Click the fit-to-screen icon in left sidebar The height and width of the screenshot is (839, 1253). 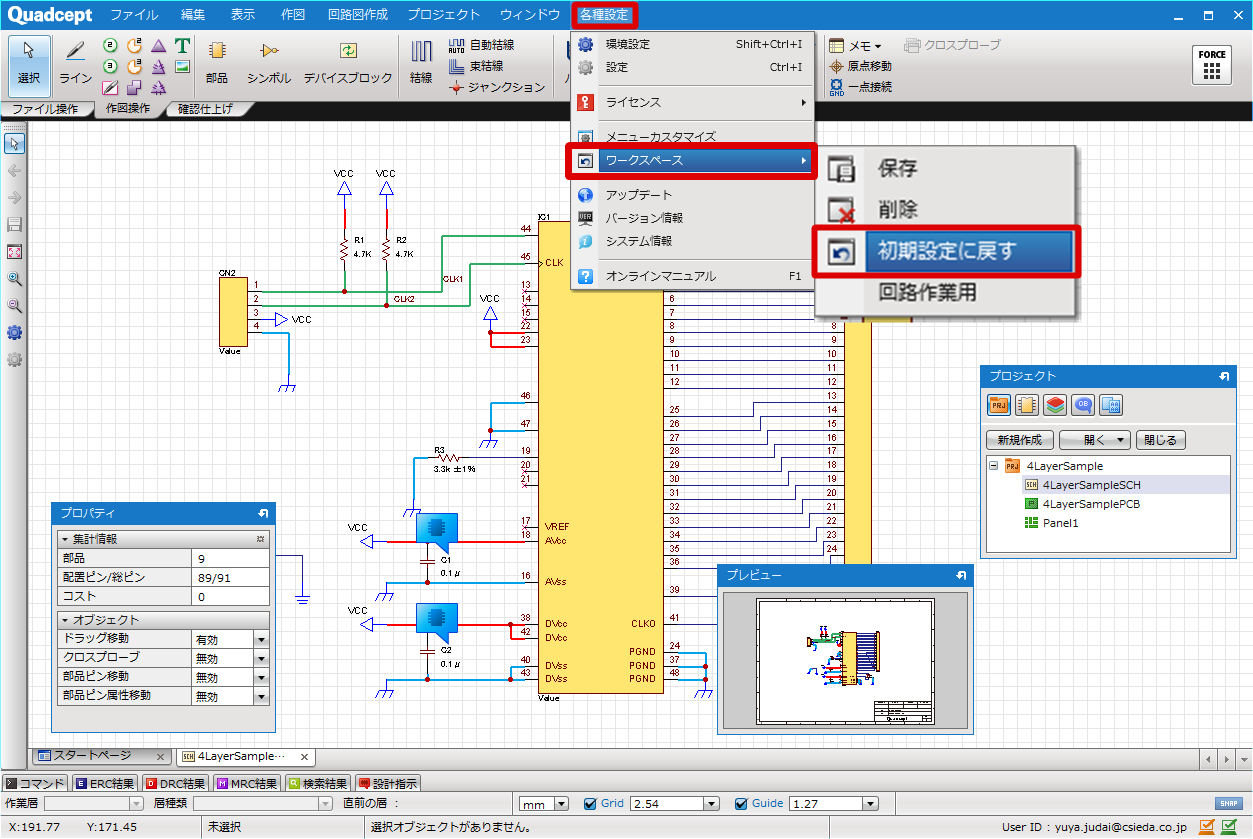point(14,252)
